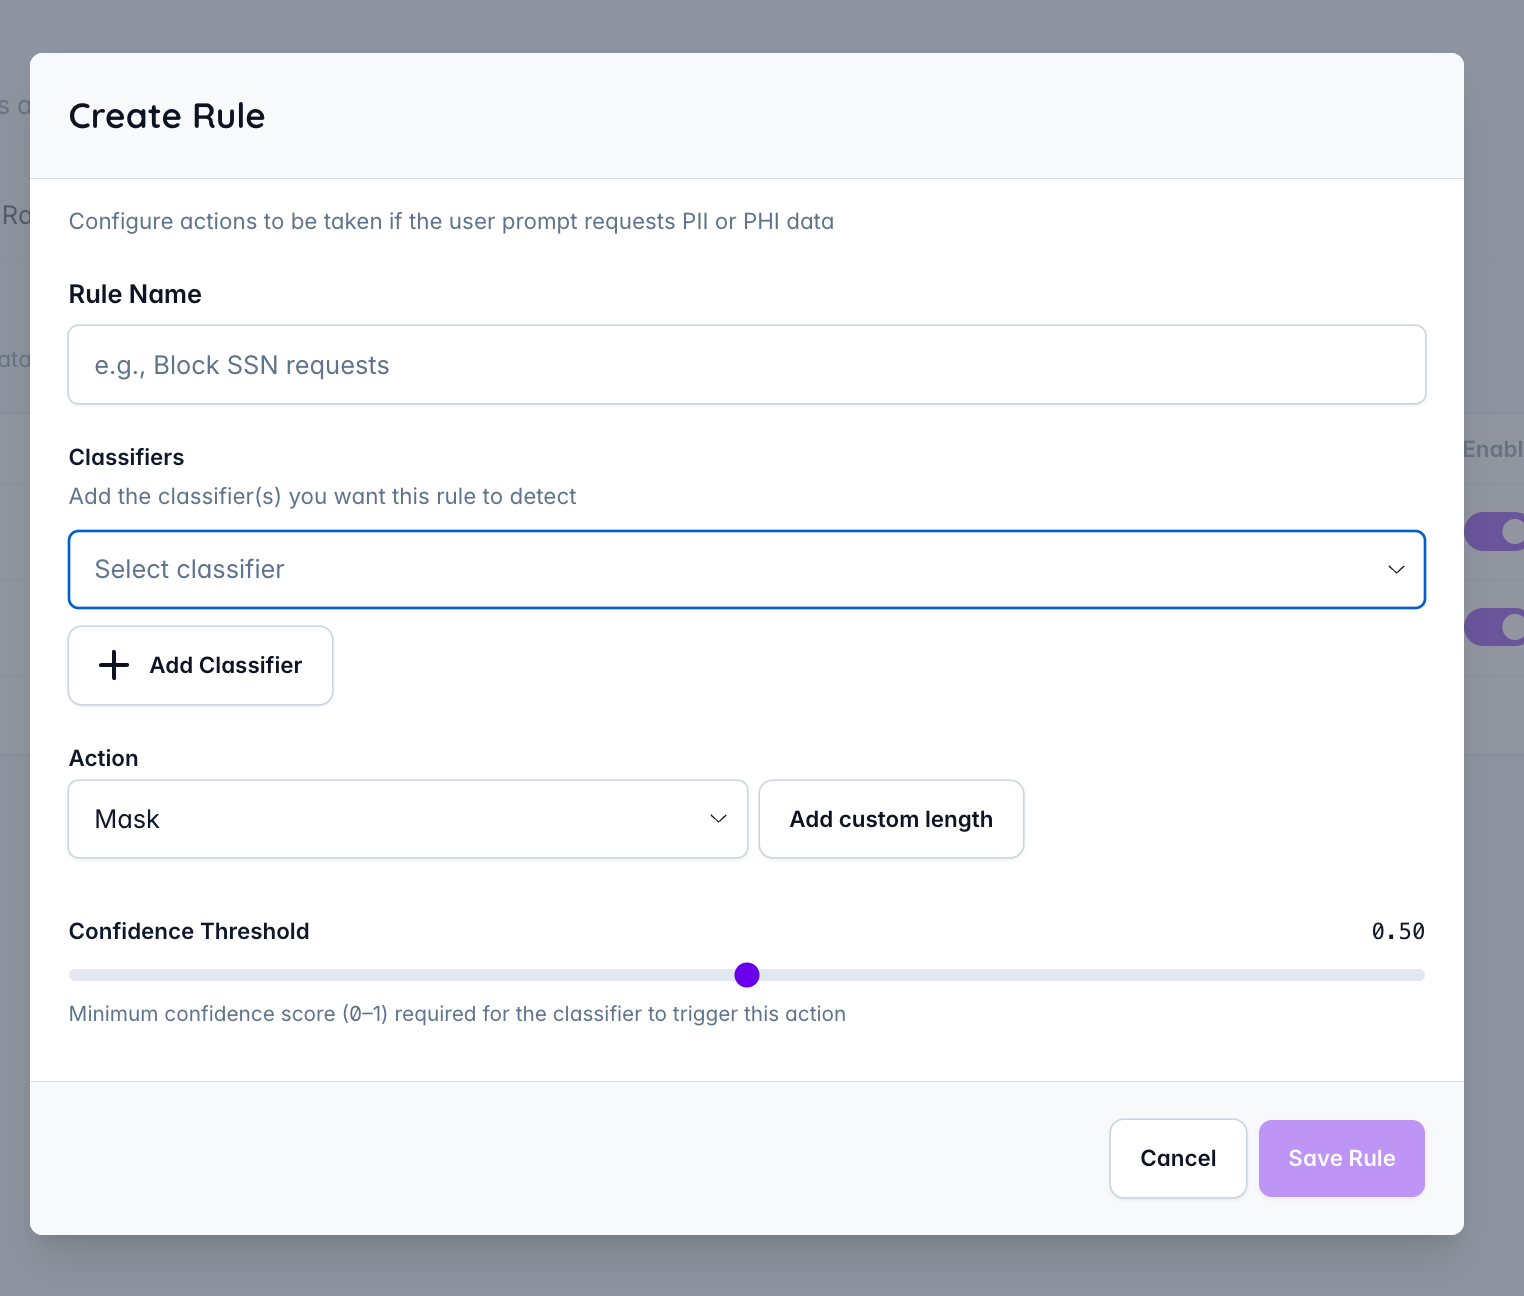Click the chevron on the Mask dropdown
Screen dimensions: 1524x1296
718,818
